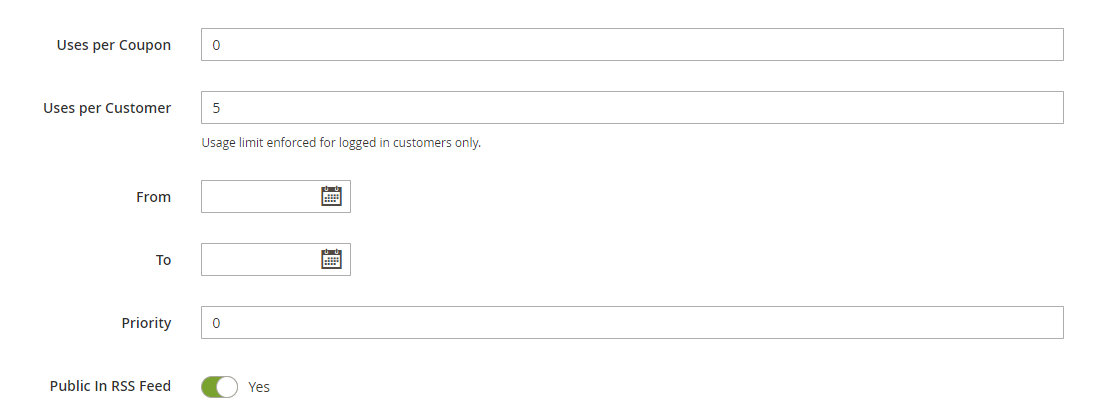Open the From date calendar picker
The width and height of the screenshot is (1096, 418).
[331, 197]
